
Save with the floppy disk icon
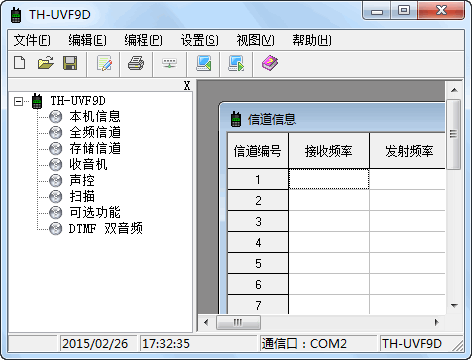(70, 63)
